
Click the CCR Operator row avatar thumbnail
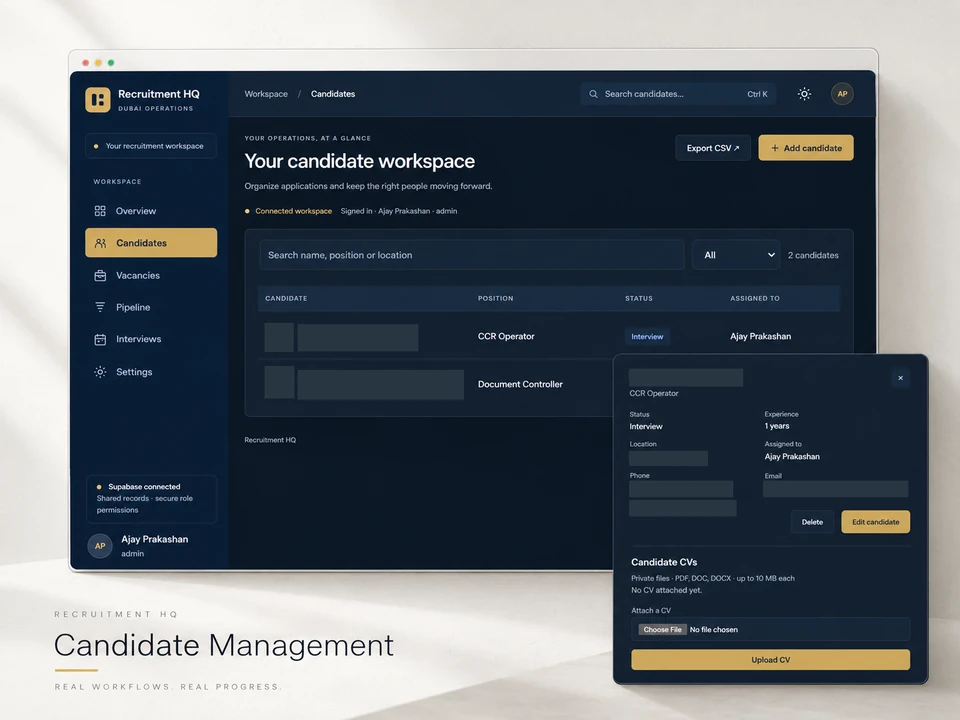click(279, 337)
